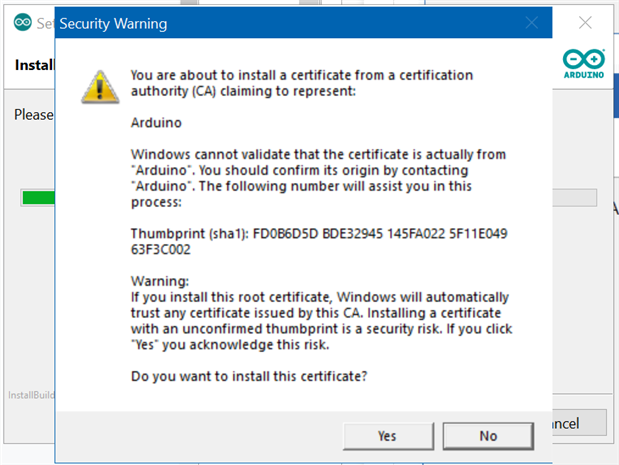619x465 pixels.
Task: Click the green installation progress bar
Action: pyautogui.click(x=37, y=197)
